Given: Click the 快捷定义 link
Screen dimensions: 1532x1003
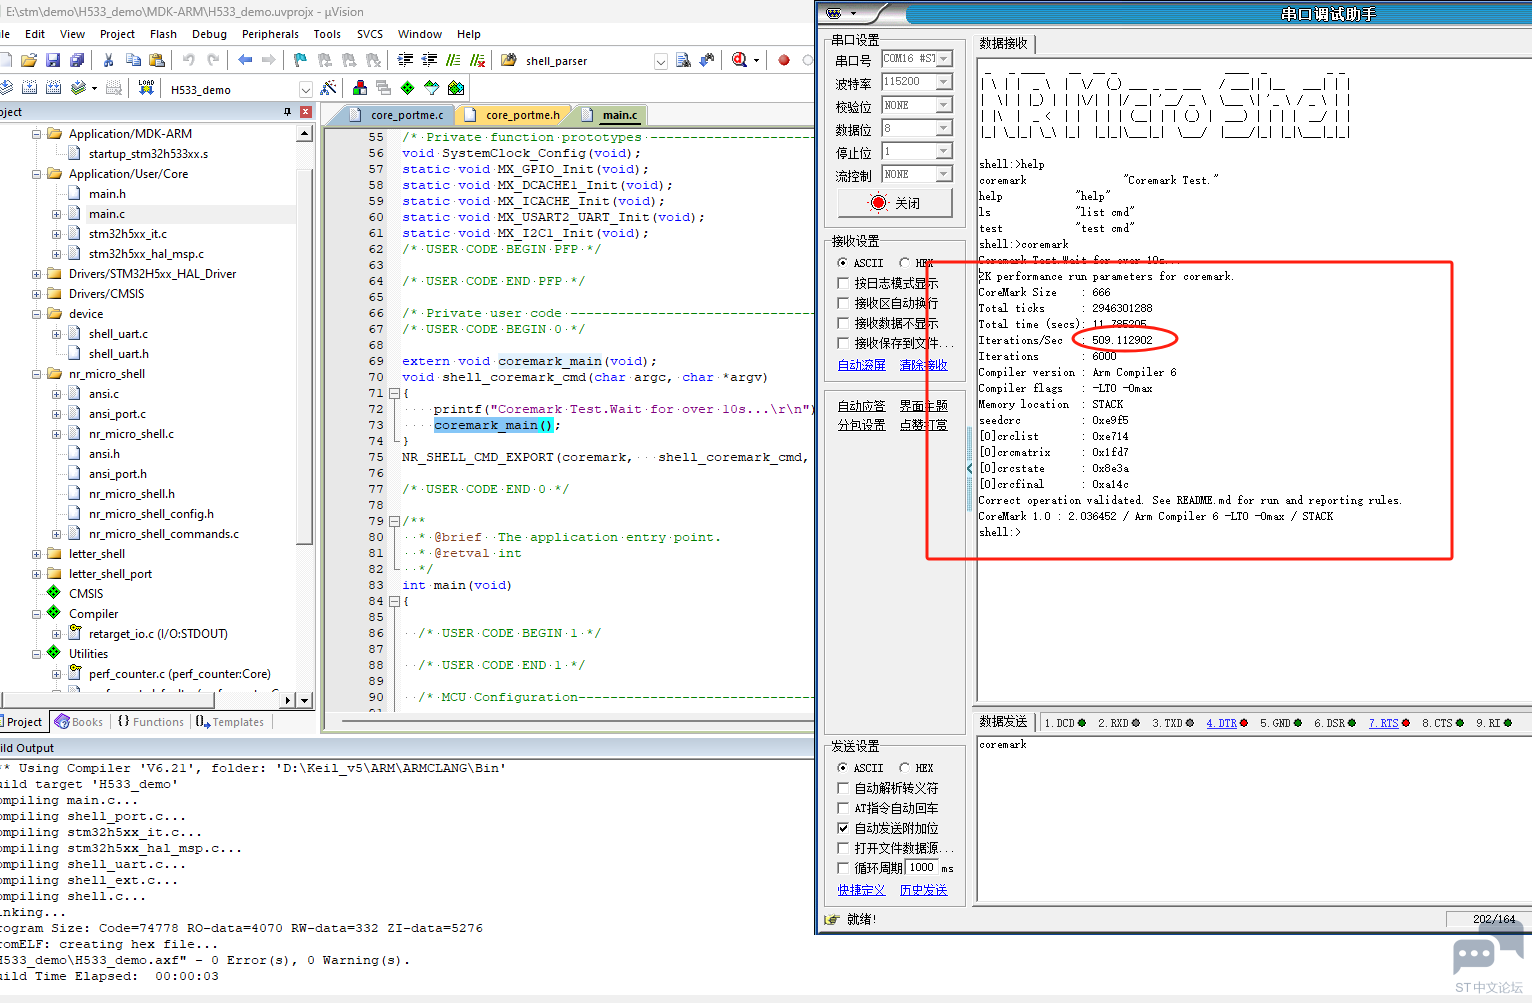Looking at the screenshot, I should click(x=861, y=890).
